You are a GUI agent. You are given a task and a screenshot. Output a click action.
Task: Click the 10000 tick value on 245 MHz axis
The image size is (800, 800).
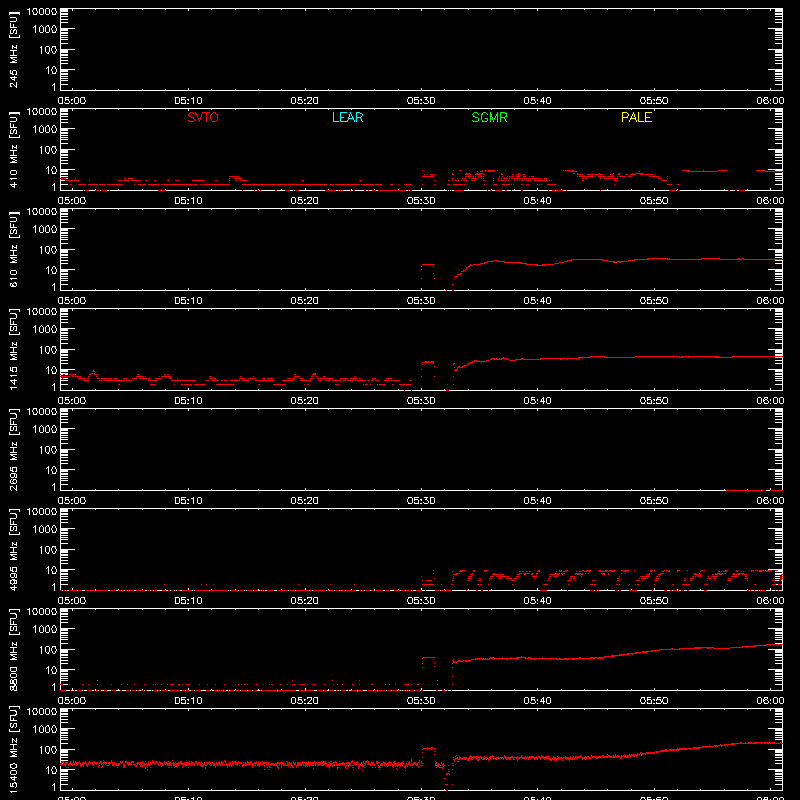click(x=42, y=12)
